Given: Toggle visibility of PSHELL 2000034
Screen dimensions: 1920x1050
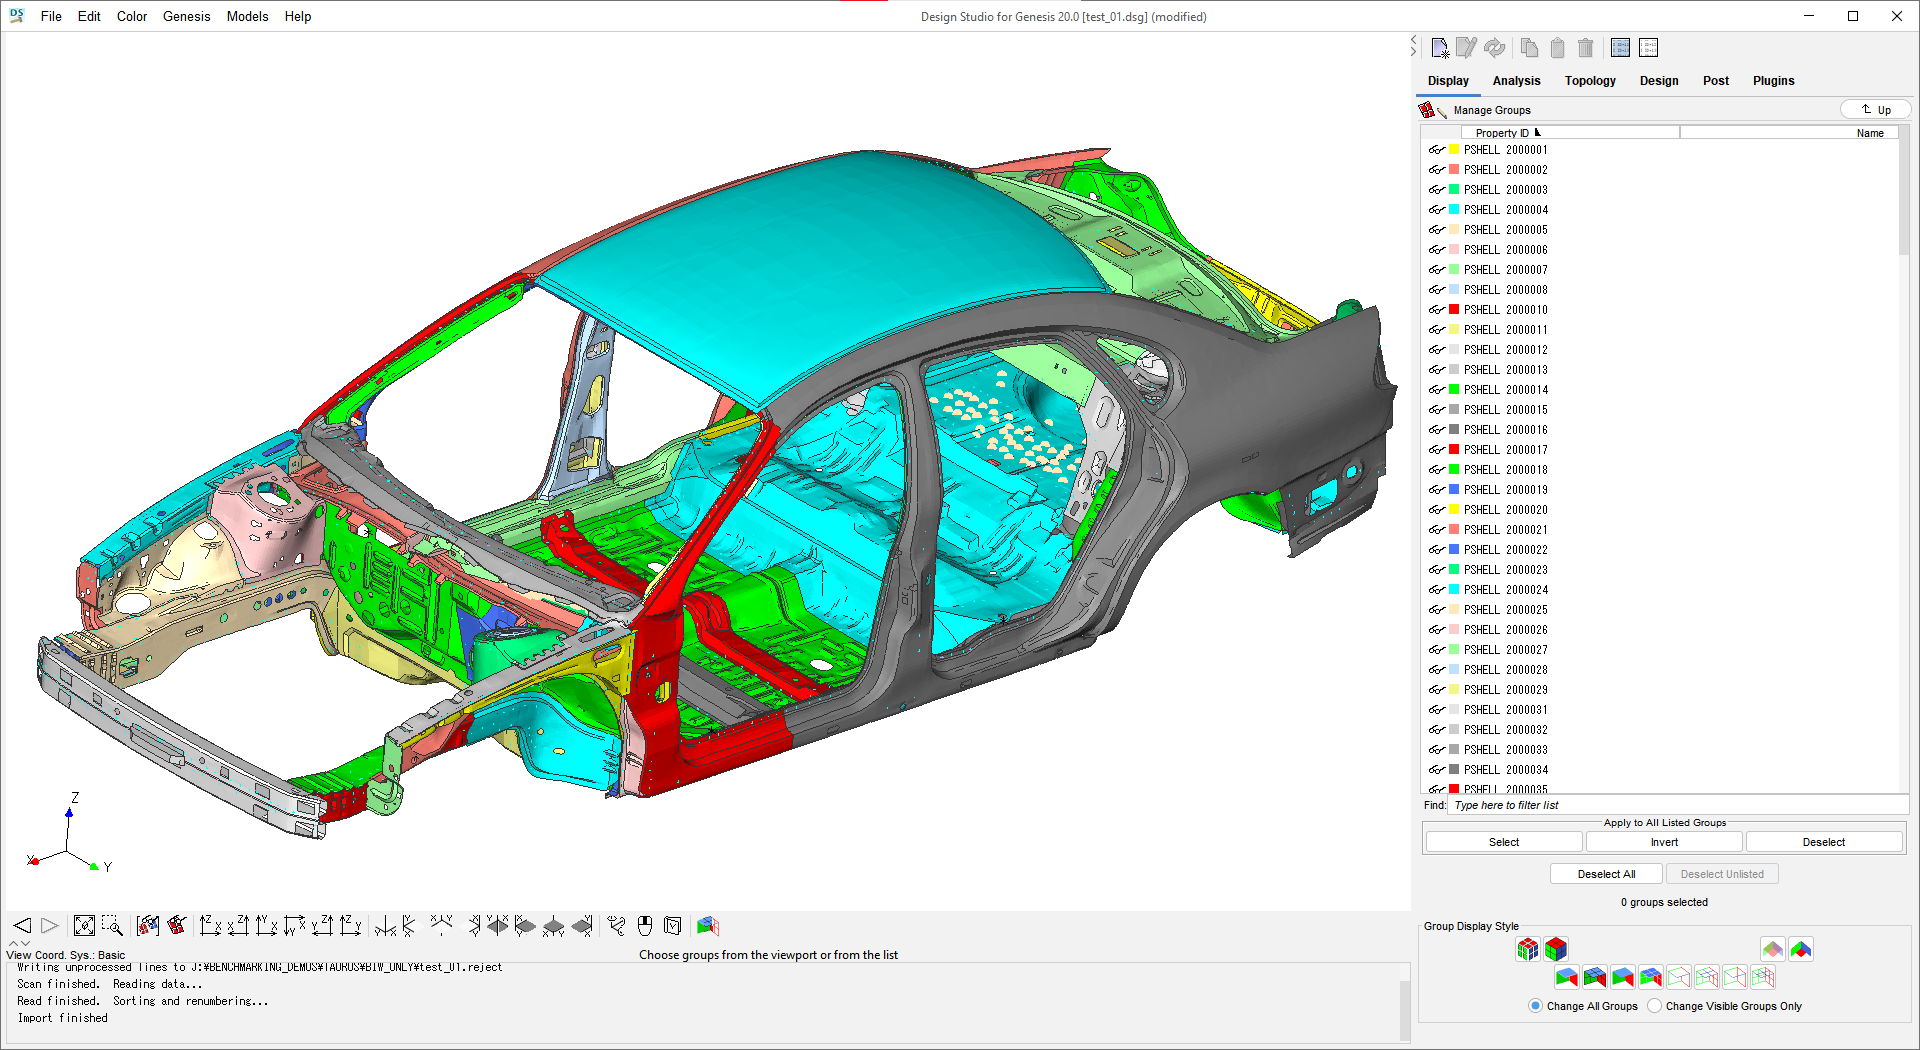Looking at the screenshot, I should (x=1437, y=770).
